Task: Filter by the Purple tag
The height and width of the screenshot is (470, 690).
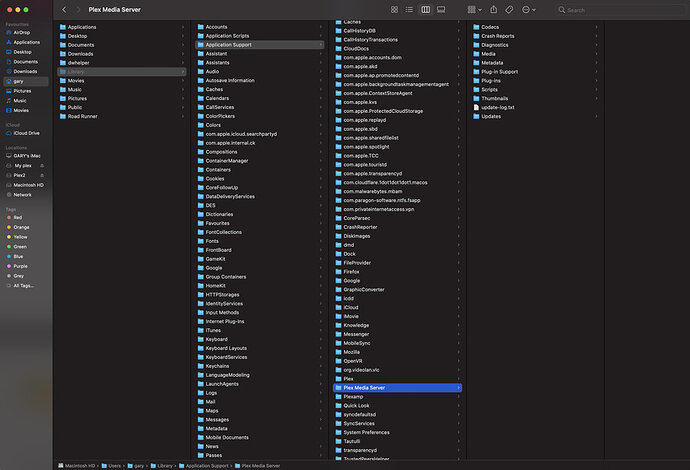Action: tap(20, 266)
